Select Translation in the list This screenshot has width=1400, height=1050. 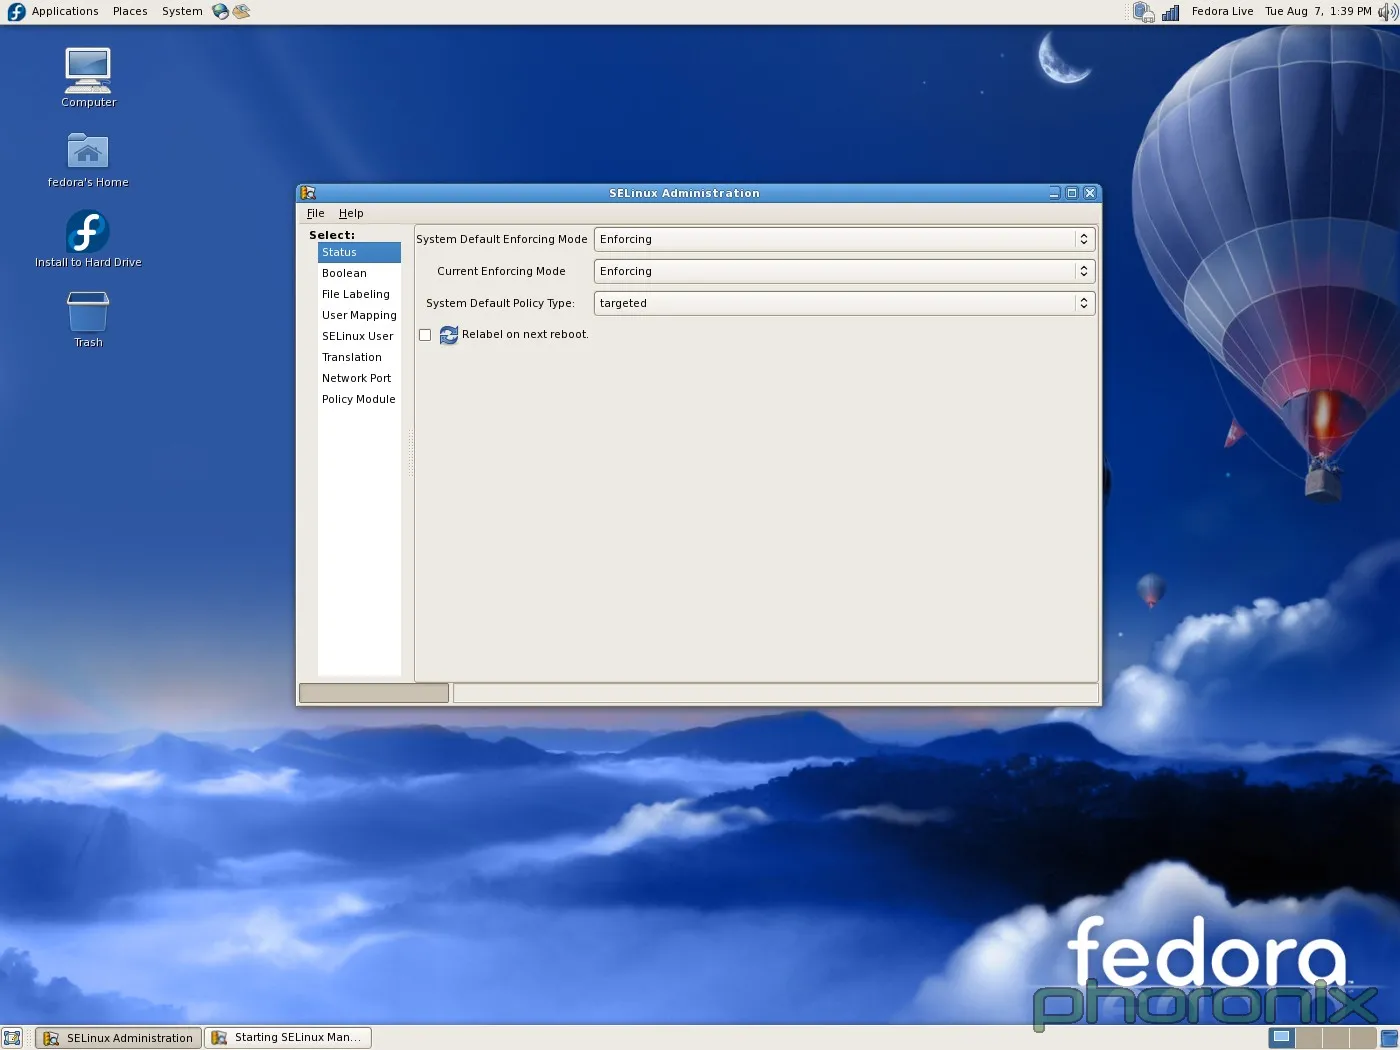(x=359, y=357)
